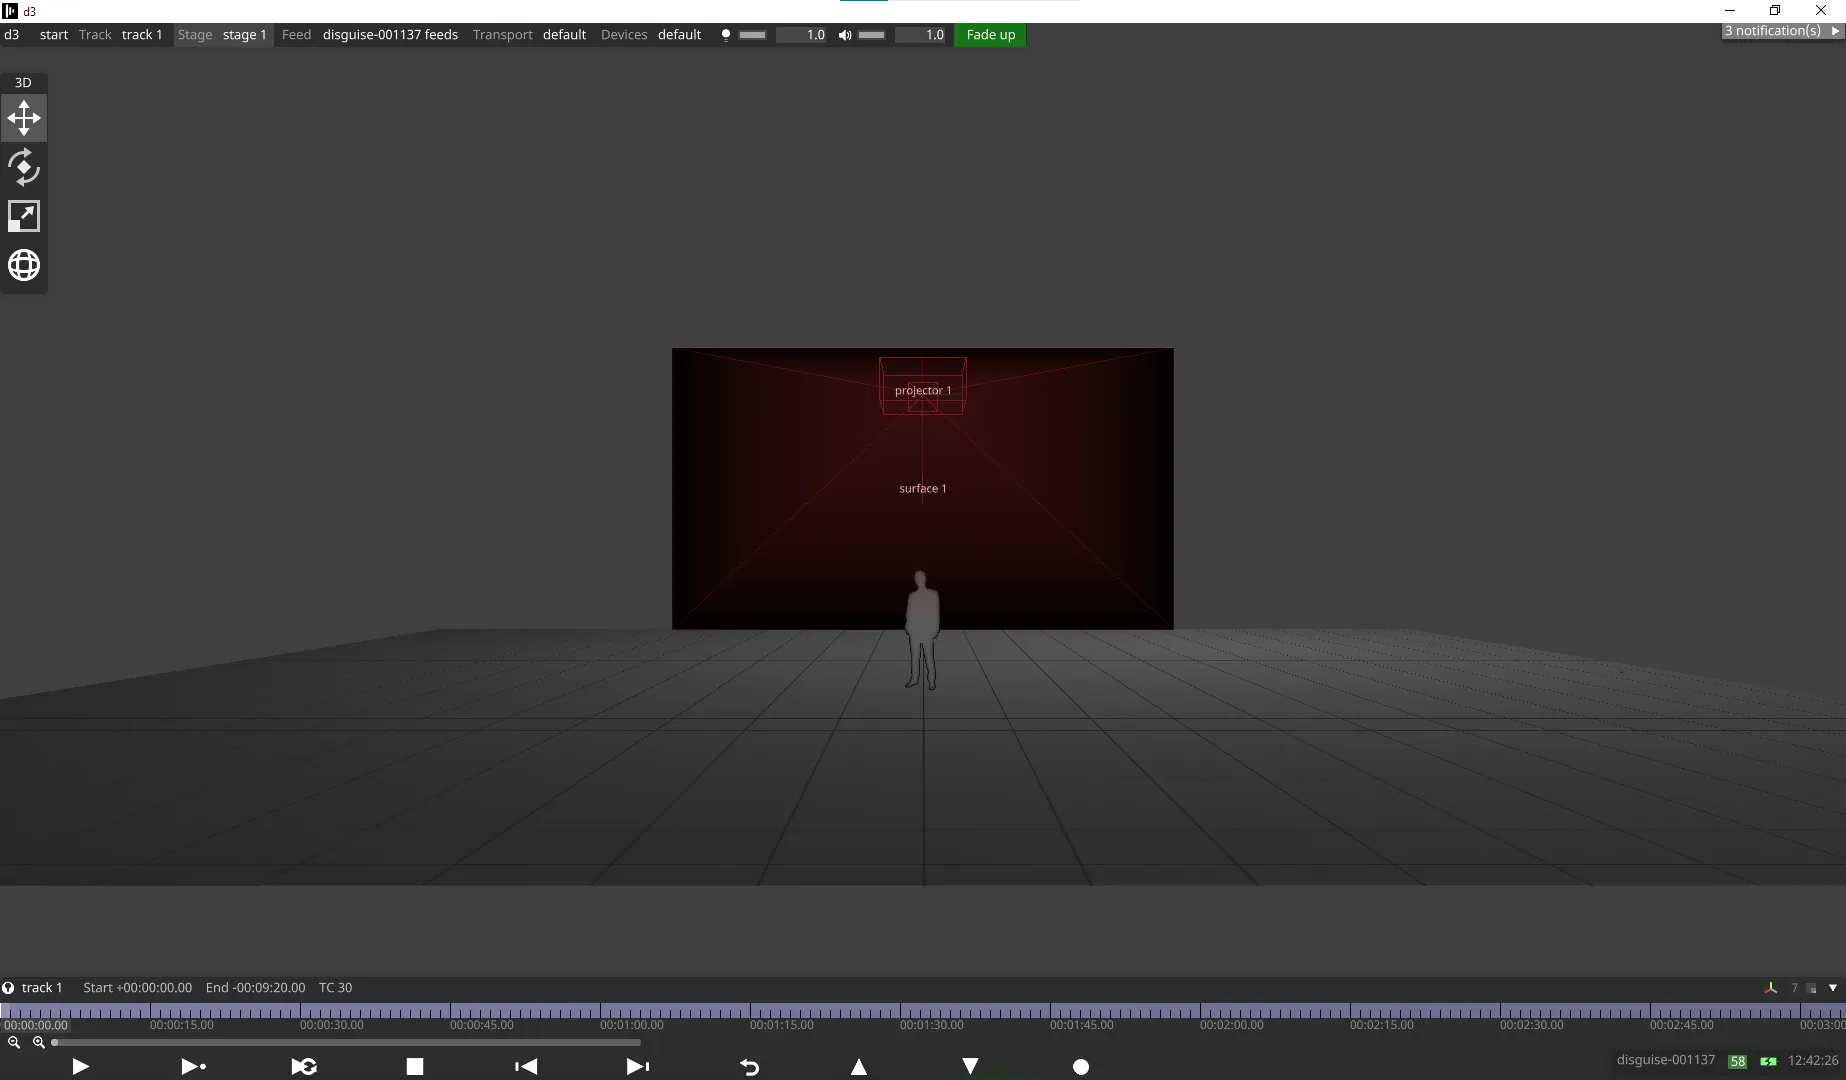Viewport: 1846px width, 1080px height.
Task: Zoom out the timeline with minus magnifier
Action: (x=14, y=1042)
